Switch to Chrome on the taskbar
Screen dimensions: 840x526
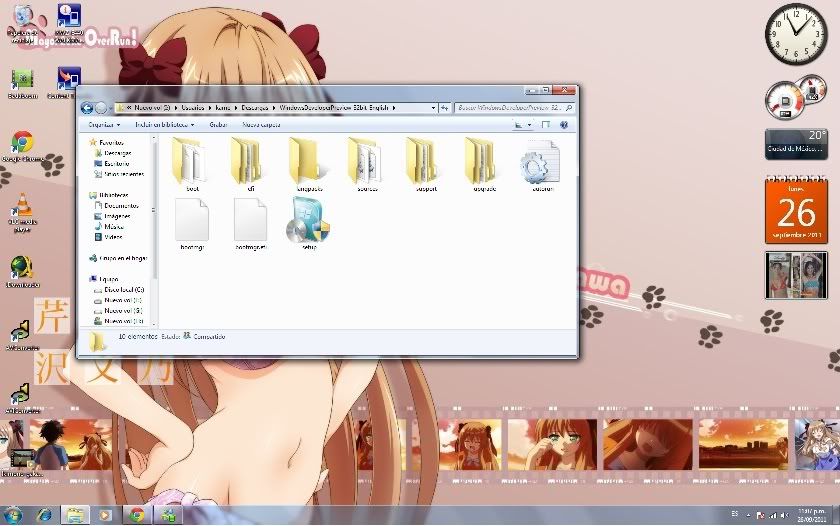pos(137,515)
